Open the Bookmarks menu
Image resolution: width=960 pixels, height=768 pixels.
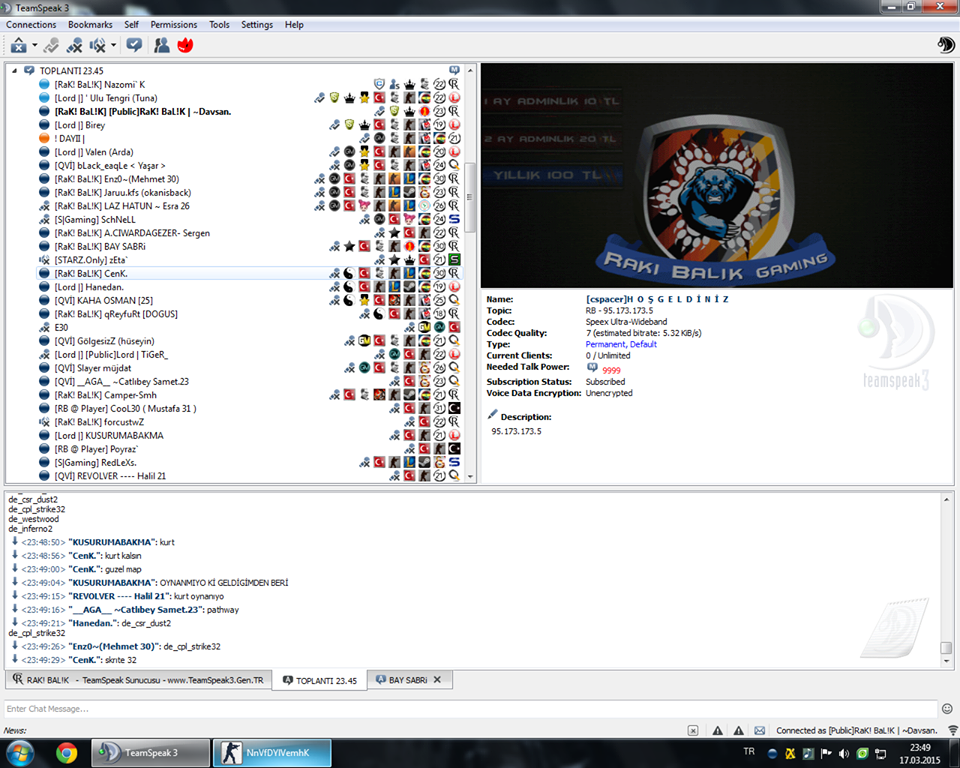tap(90, 24)
